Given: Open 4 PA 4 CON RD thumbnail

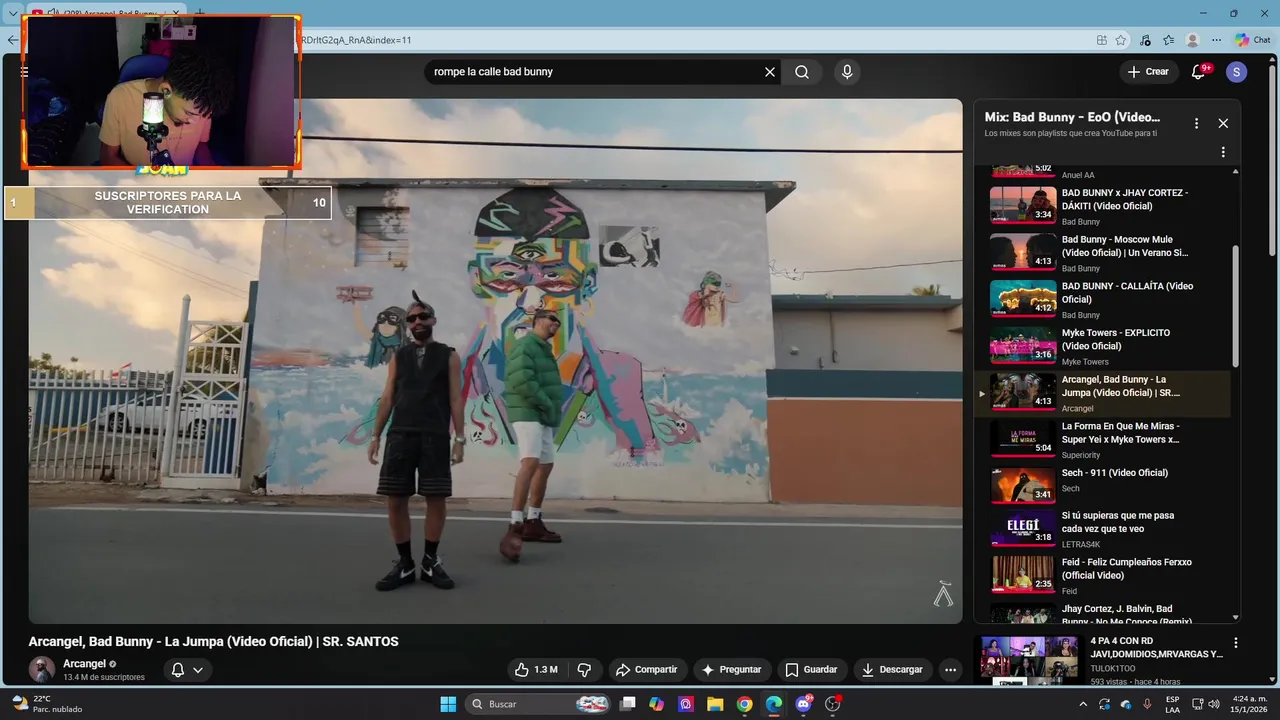Looking at the screenshot, I should point(1030,660).
